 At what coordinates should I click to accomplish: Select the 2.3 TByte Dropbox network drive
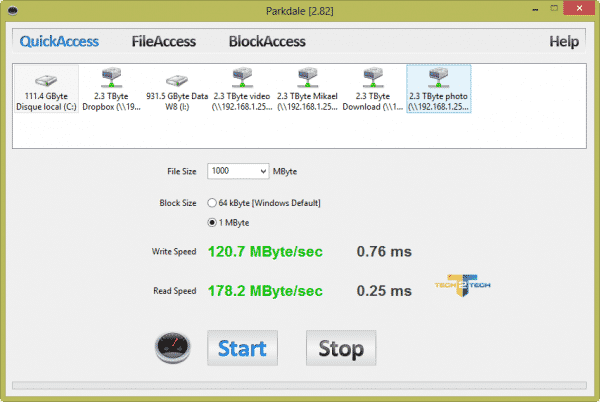pyautogui.click(x=111, y=89)
